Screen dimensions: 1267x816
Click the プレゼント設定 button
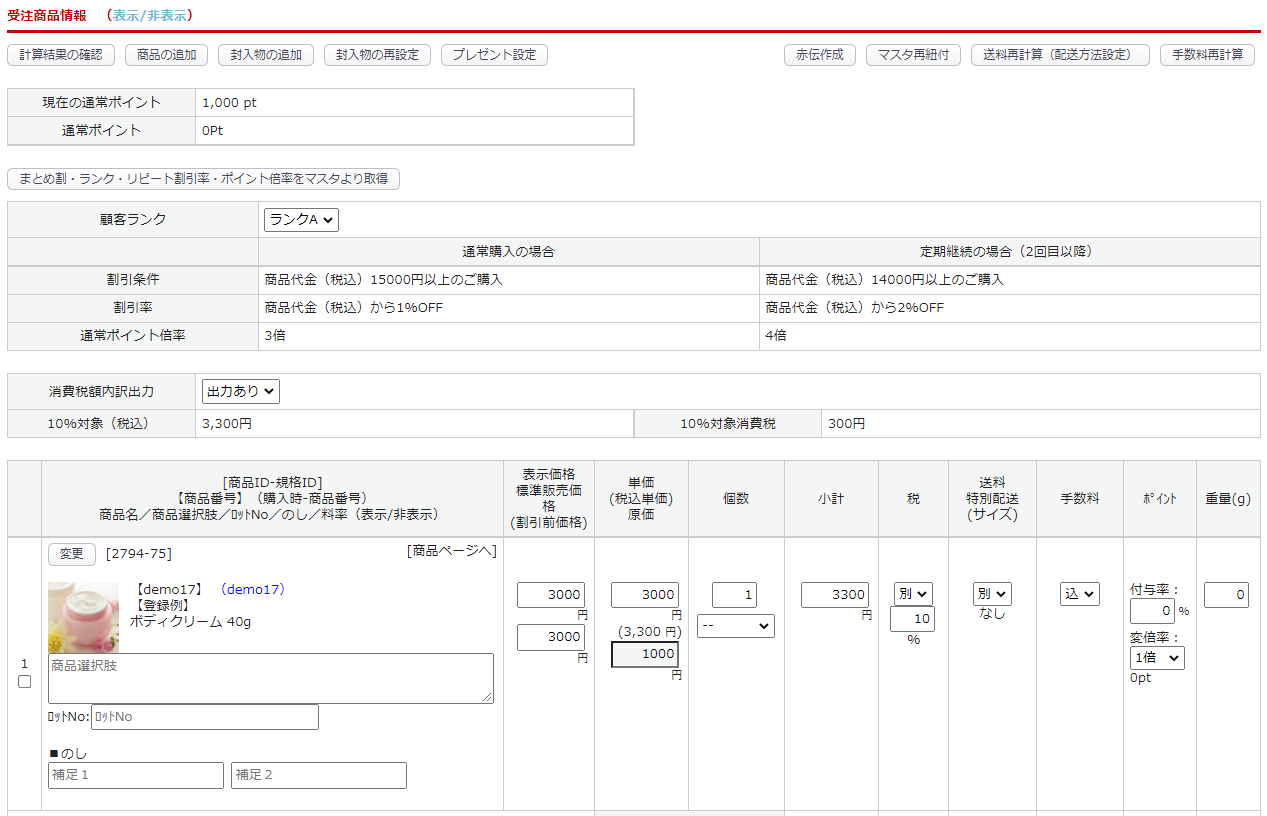(494, 55)
